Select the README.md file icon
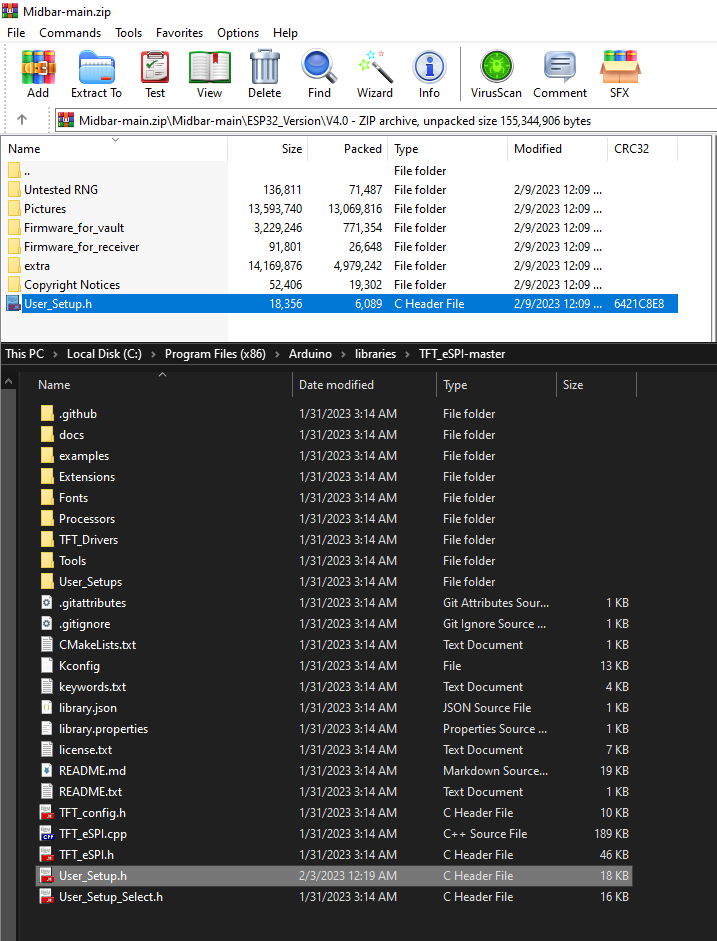Image resolution: width=717 pixels, height=941 pixels. [x=47, y=771]
